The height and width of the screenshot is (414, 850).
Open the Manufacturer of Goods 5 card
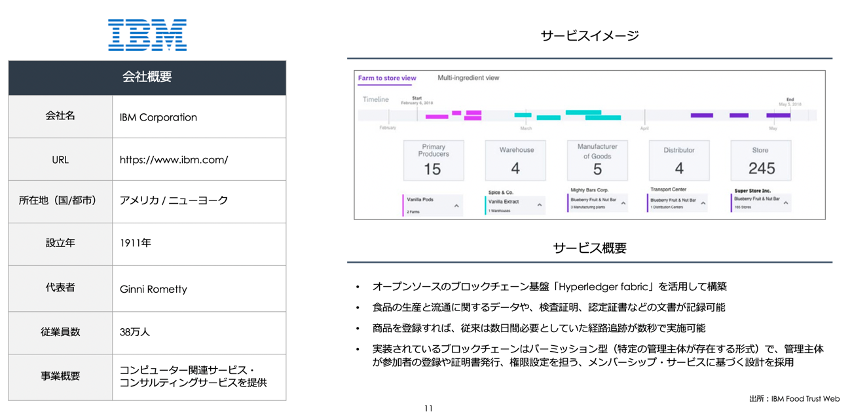click(x=597, y=160)
